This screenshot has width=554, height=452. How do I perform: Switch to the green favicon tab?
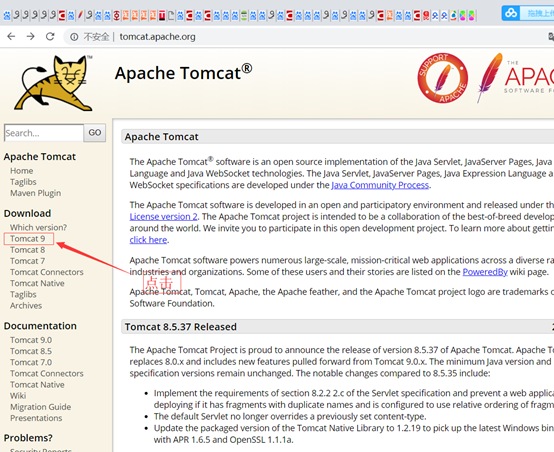click(x=244, y=16)
